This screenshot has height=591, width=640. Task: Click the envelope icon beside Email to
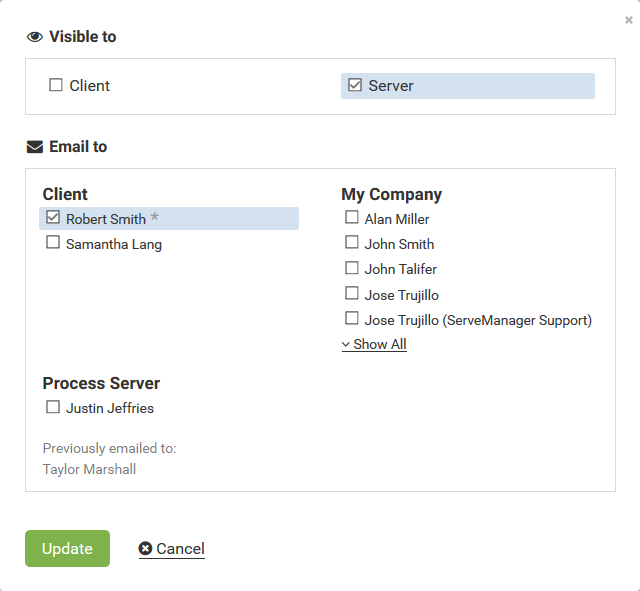tap(35, 147)
